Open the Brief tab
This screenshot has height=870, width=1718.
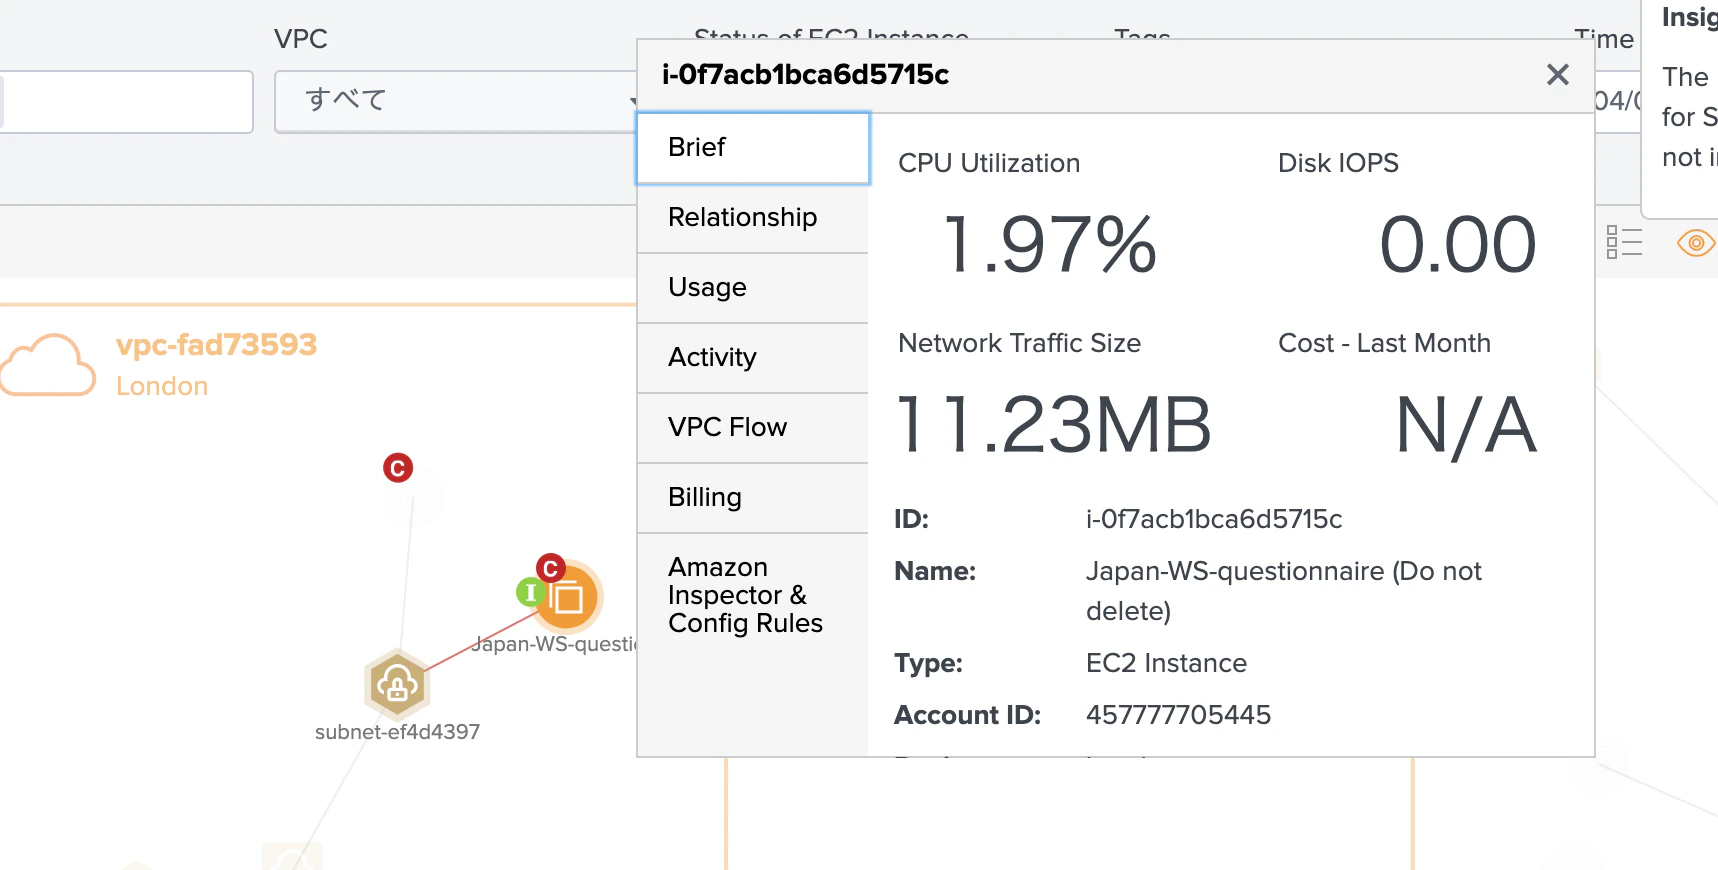tap(753, 148)
